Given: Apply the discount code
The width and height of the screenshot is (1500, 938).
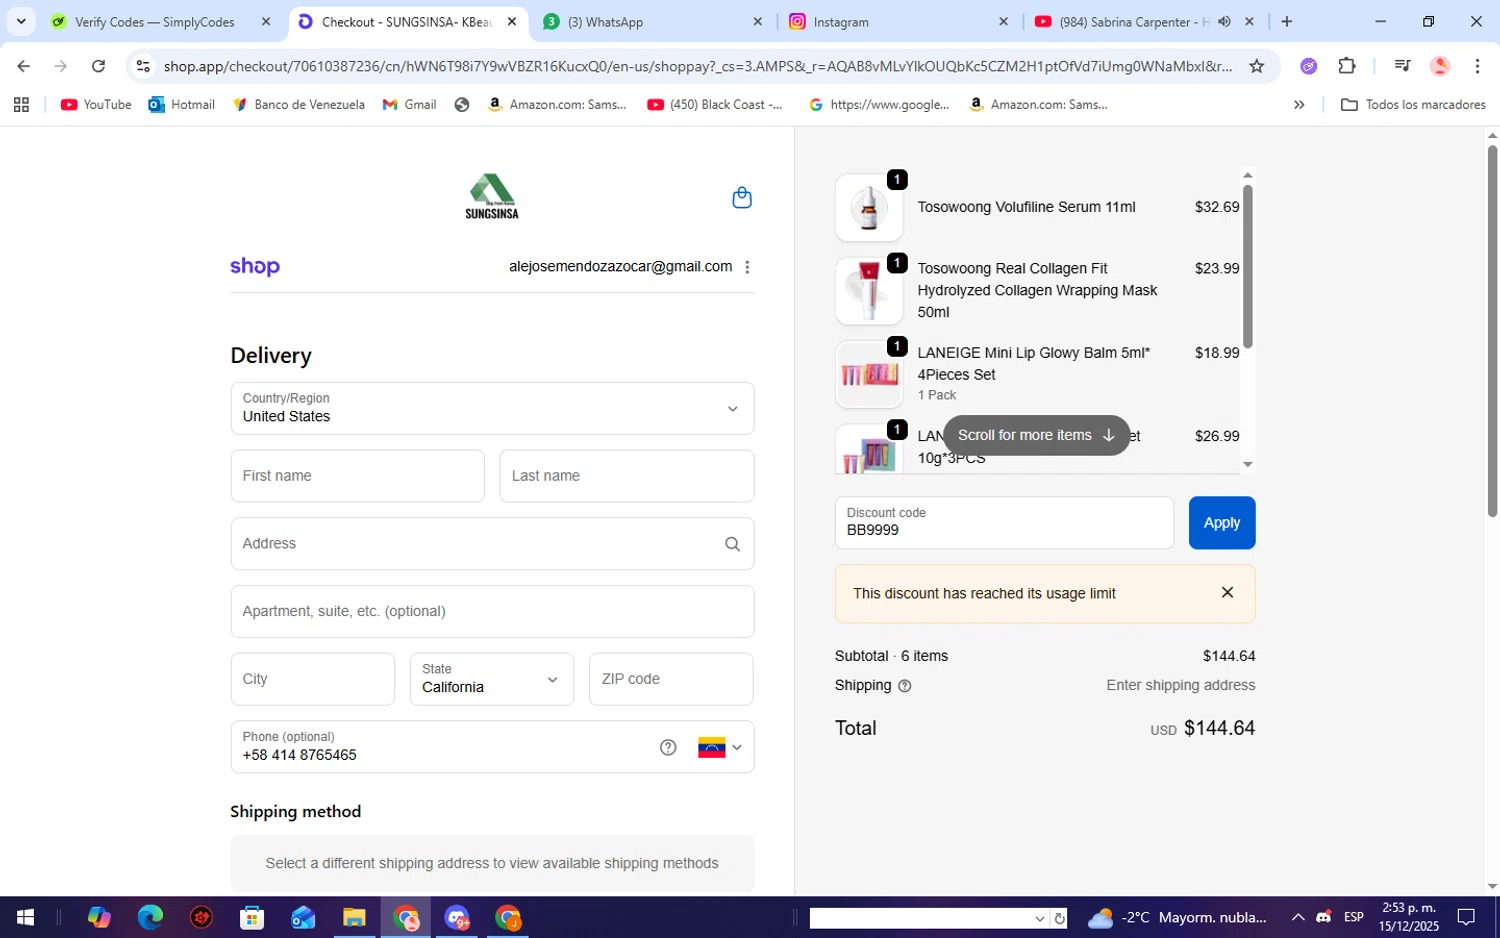Looking at the screenshot, I should click(1222, 523).
